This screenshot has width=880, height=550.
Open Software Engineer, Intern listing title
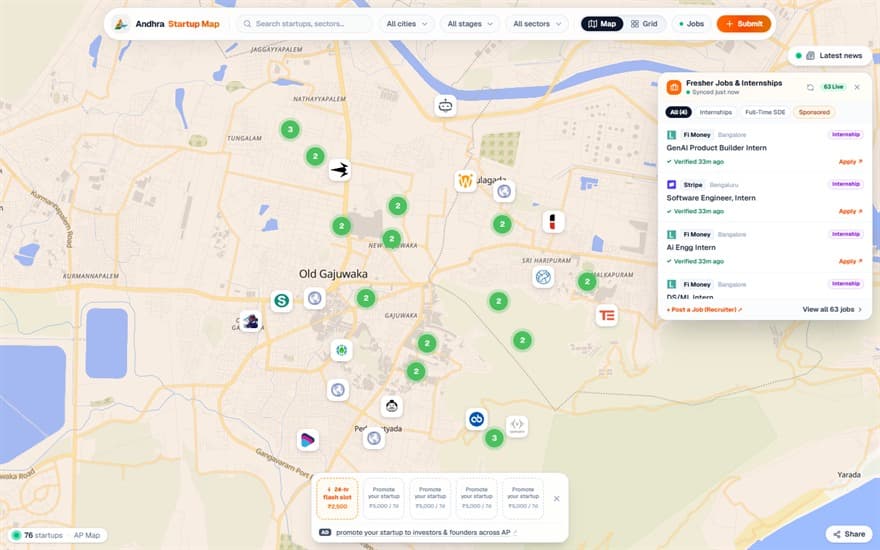(x=711, y=198)
